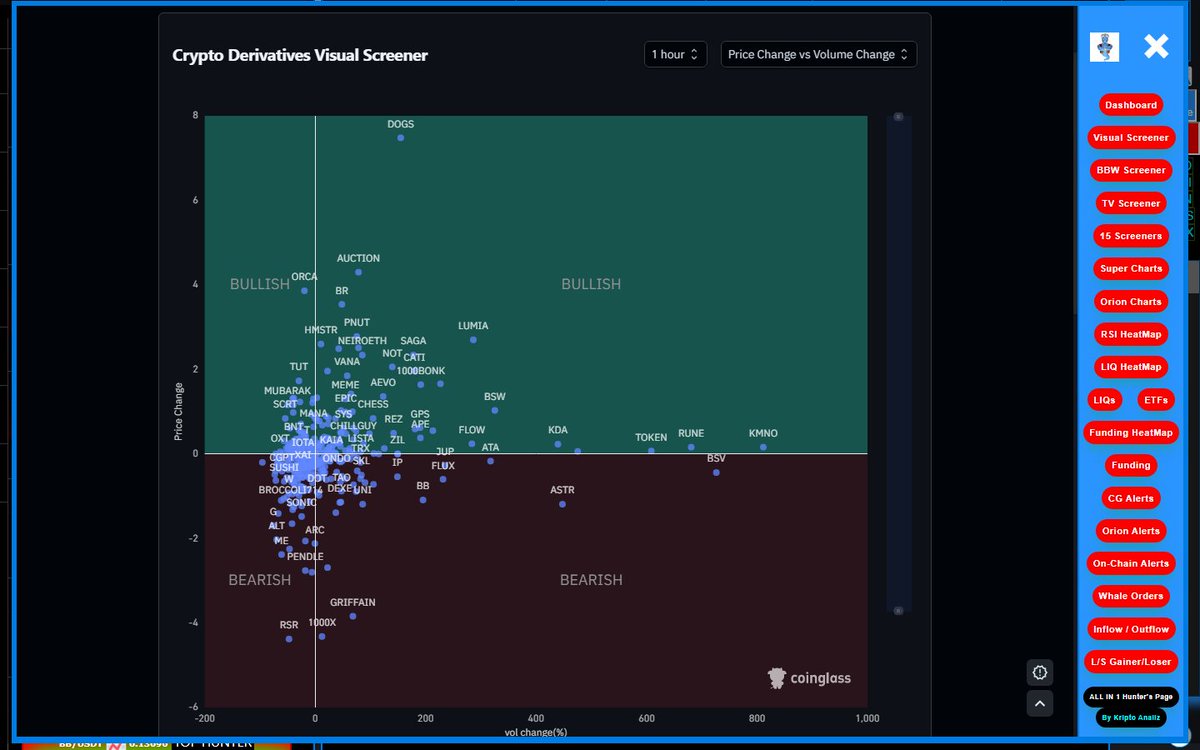Click the vol change(%) axis label
Viewport: 1200px width, 750px height.
coord(538,734)
